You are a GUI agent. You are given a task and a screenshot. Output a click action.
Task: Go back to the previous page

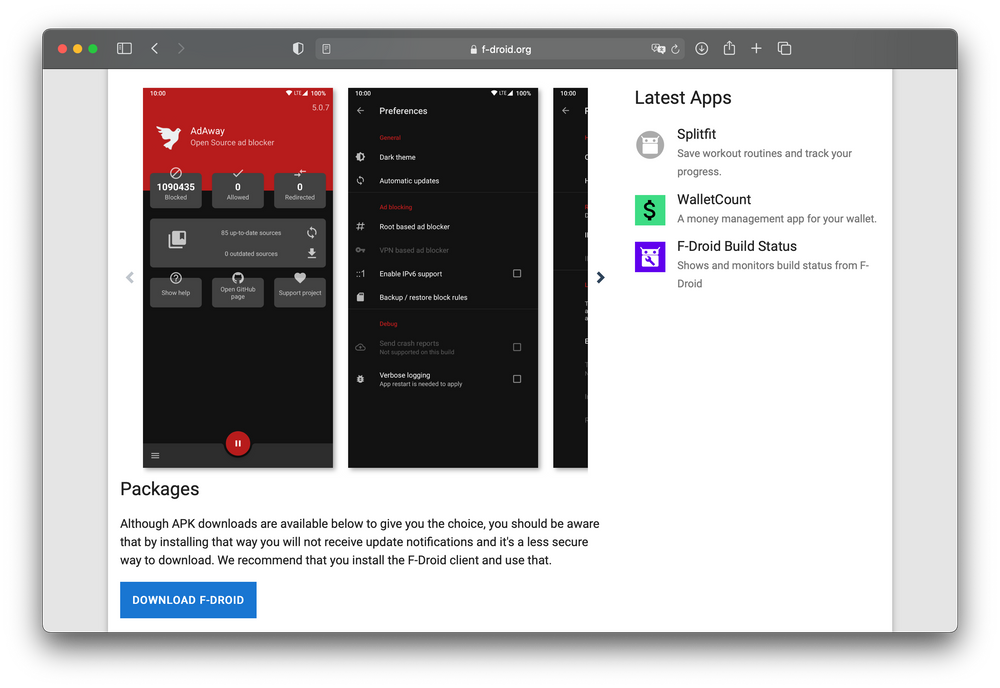[x=154, y=48]
